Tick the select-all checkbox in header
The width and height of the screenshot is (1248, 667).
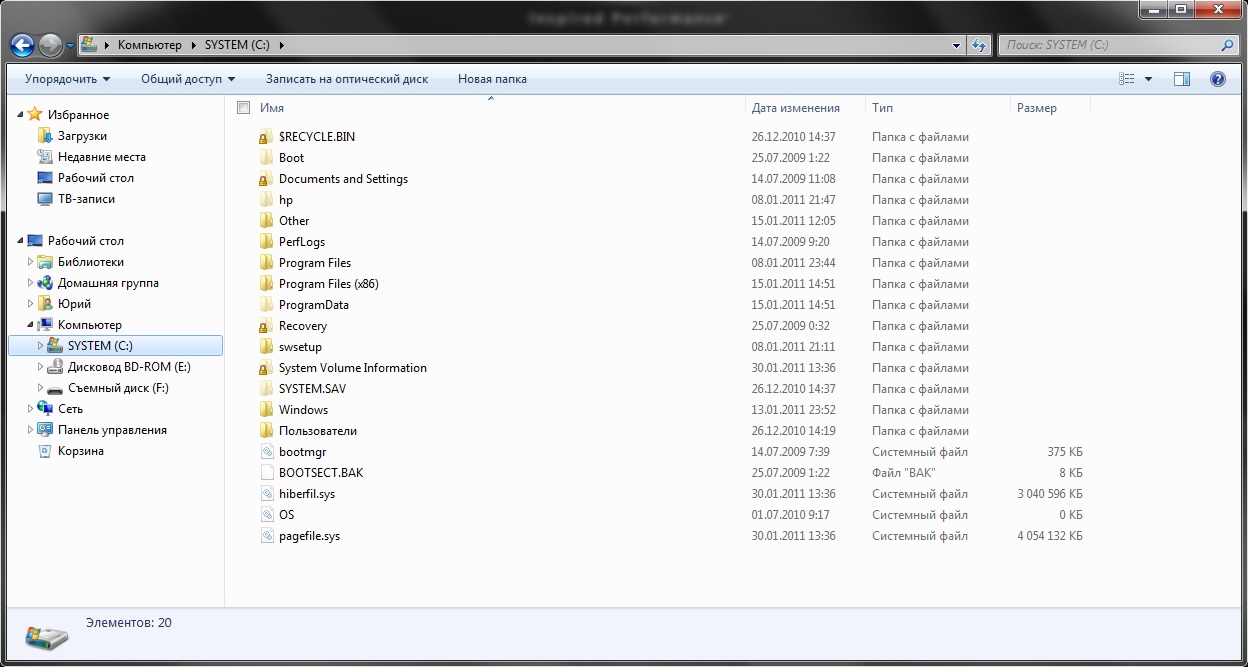pos(243,107)
